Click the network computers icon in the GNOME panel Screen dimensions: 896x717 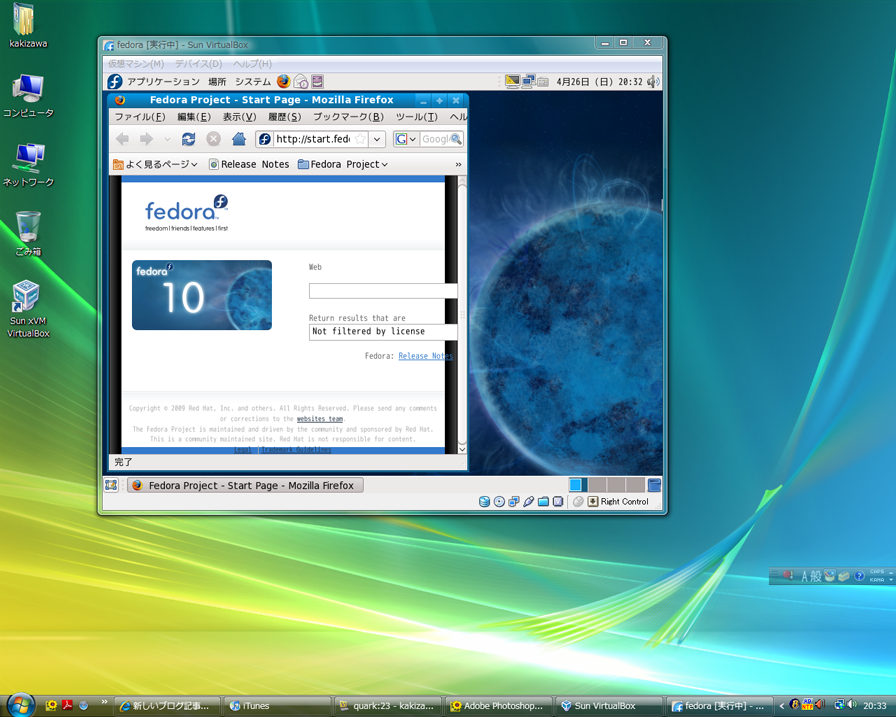[528, 82]
